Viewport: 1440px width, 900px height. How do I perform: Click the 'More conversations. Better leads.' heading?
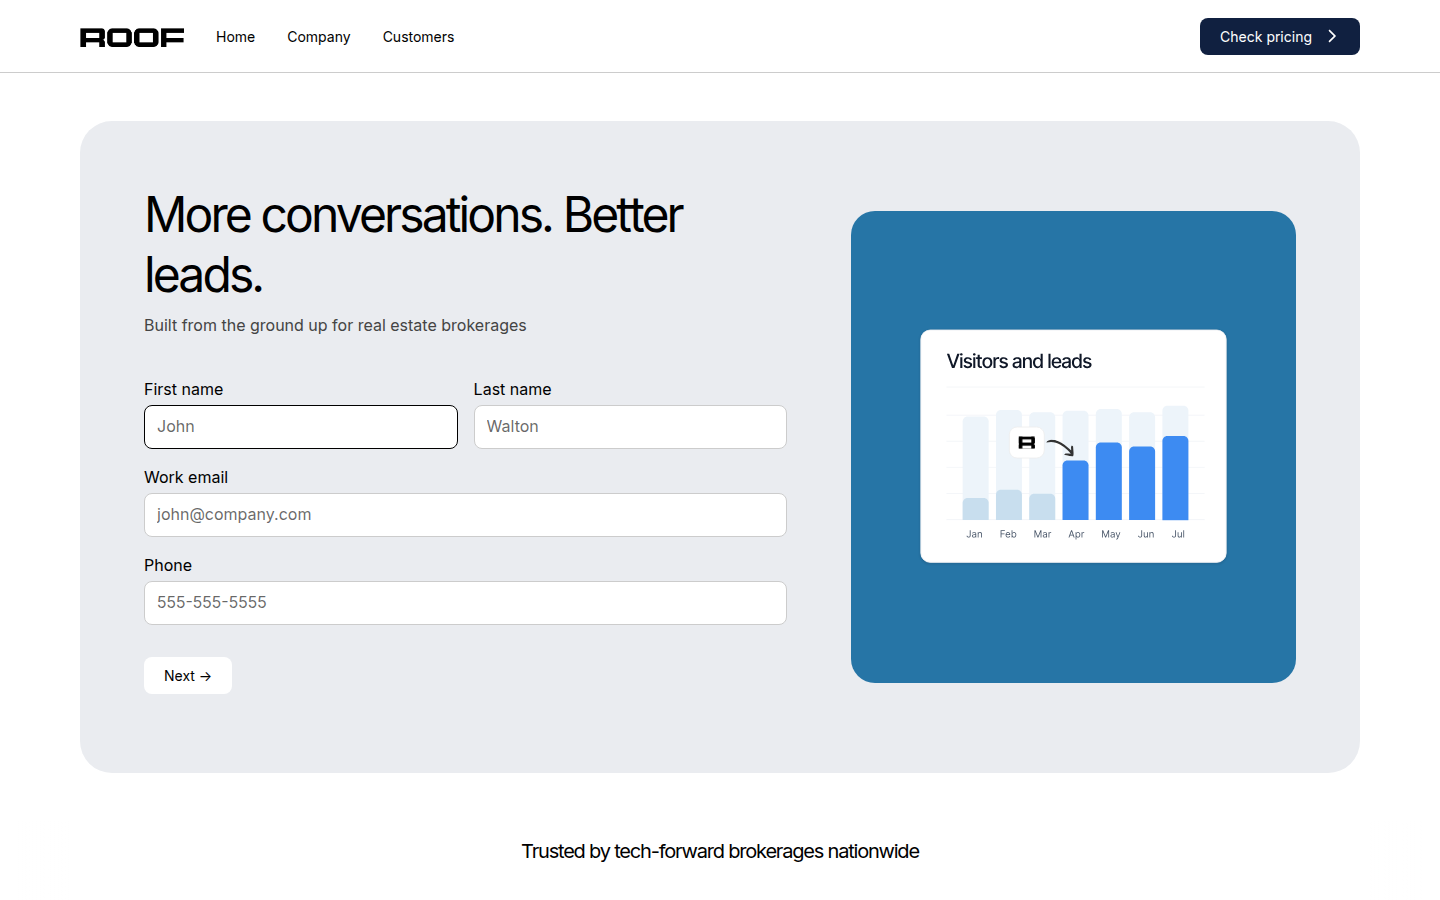414,244
